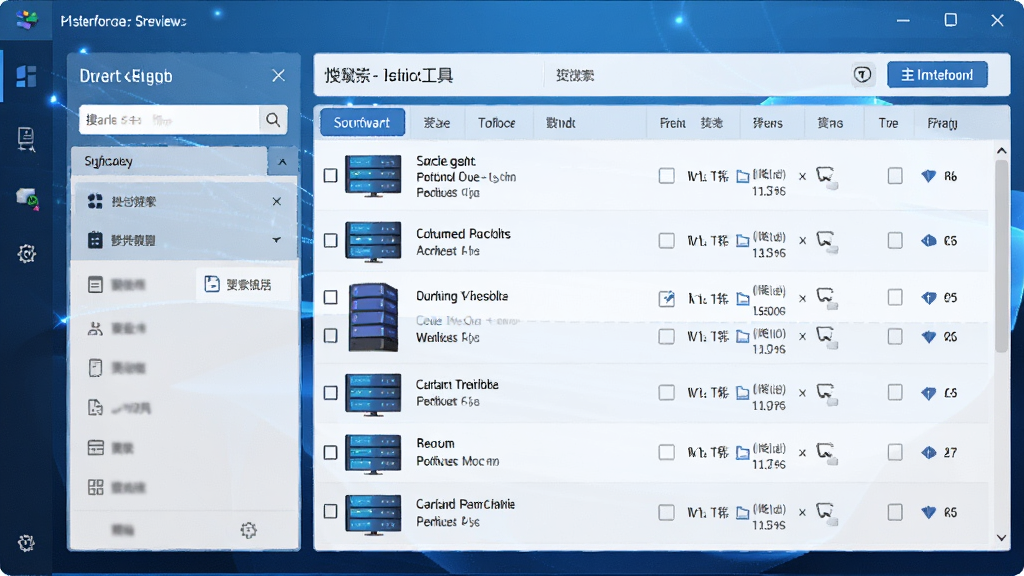Select the people icon item

(95, 328)
